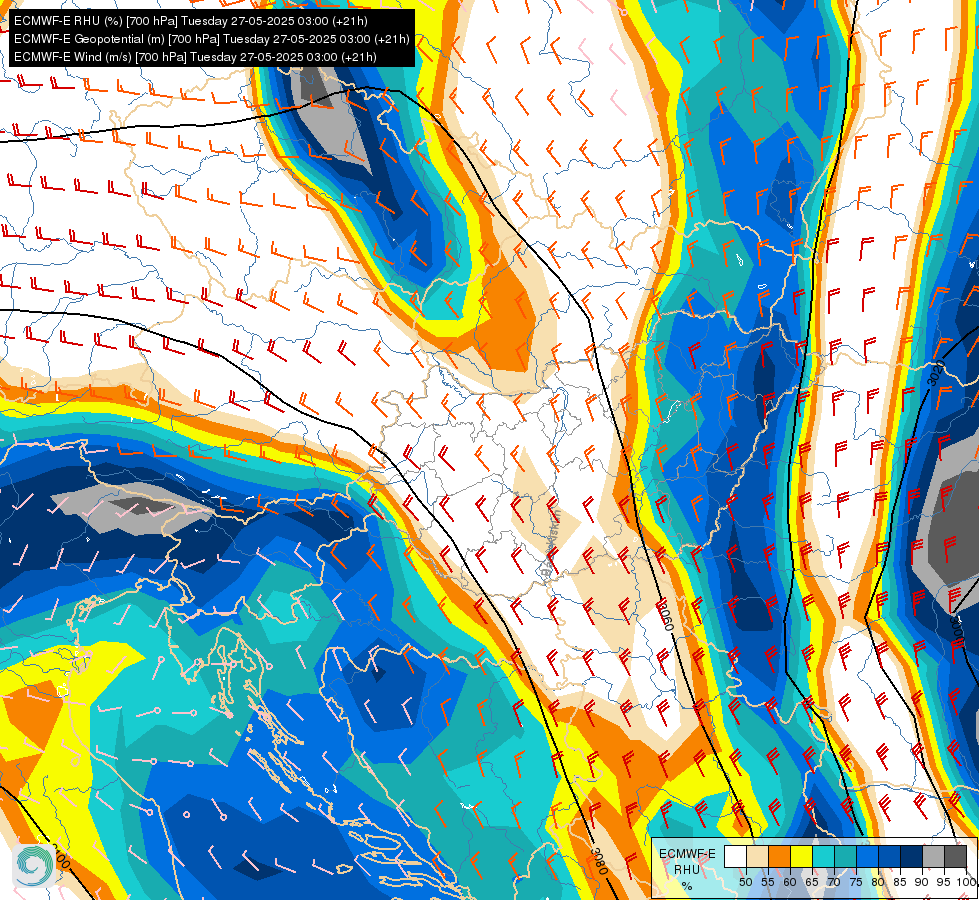Image resolution: width=979 pixels, height=900 pixels.
Task: Select the navy 85-90 legend swatch
Action: [x=912, y=857]
